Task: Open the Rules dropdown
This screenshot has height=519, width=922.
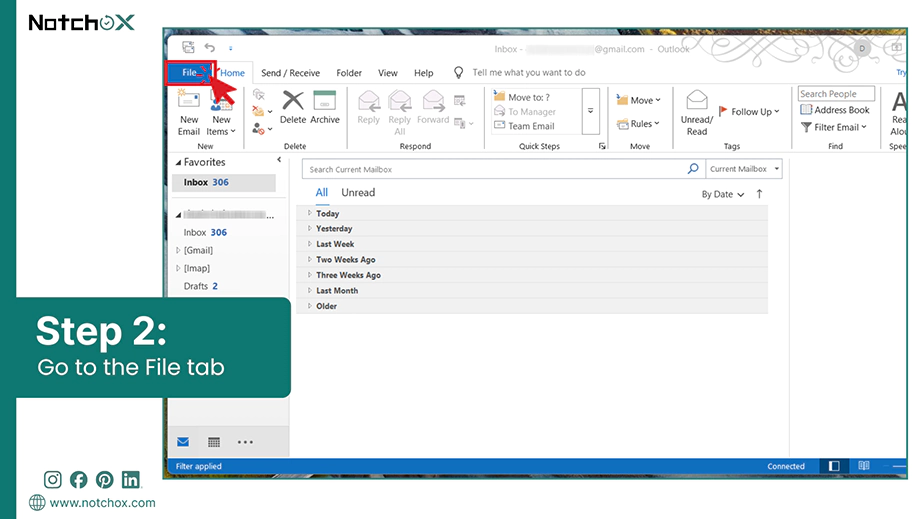Action: [x=638, y=123]
